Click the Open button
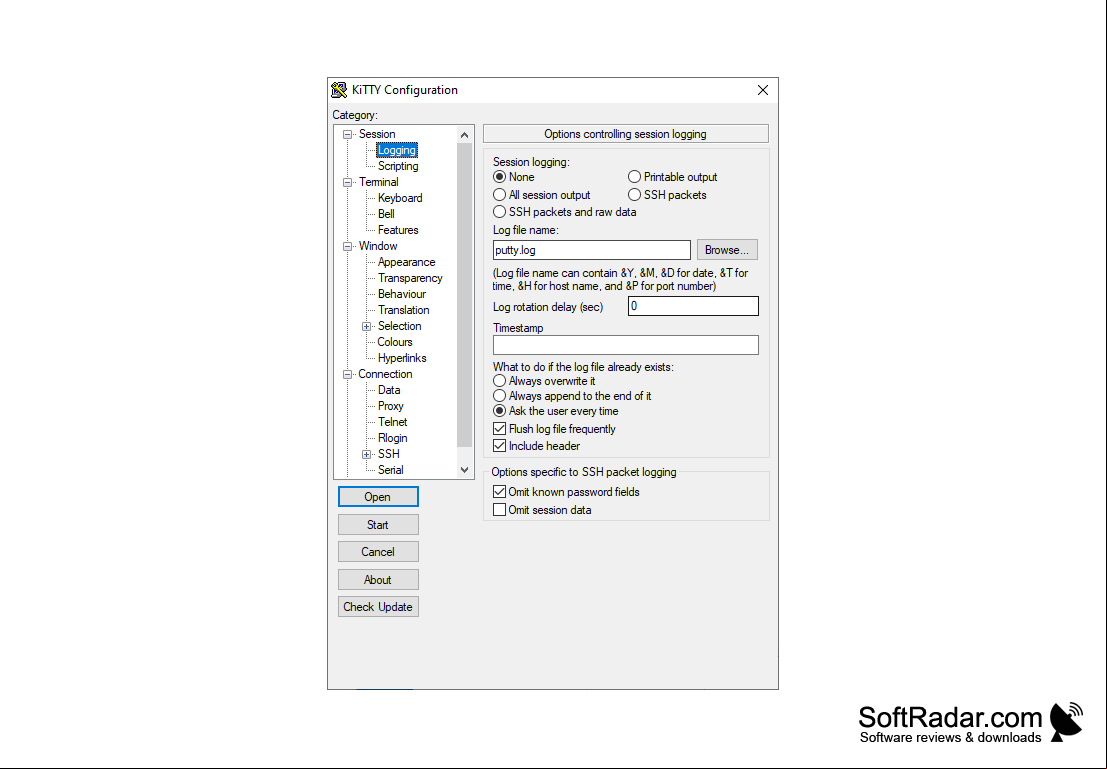The height and width of the screenshot is (769, 1107). [378, 496]
